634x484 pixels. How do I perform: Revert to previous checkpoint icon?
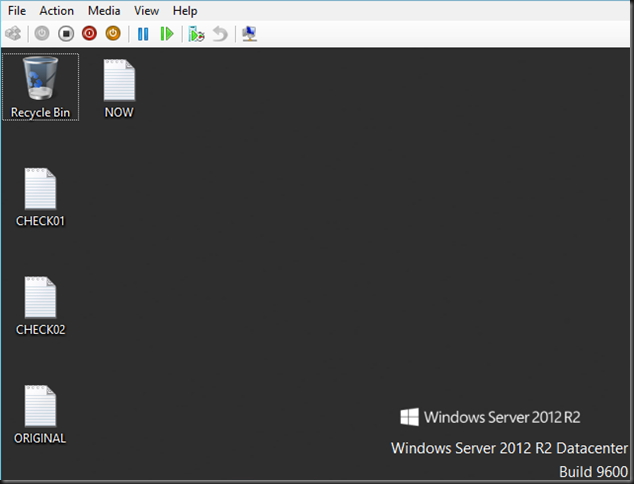point(220,34)
